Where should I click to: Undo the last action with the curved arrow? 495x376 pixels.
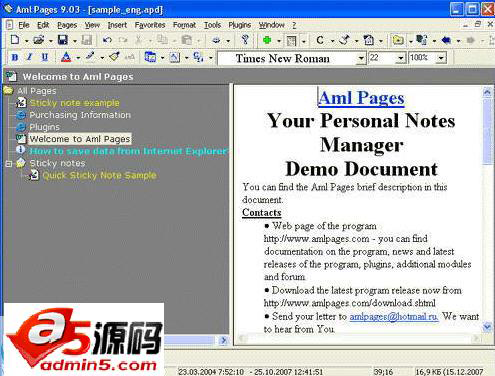pos(107,40)
